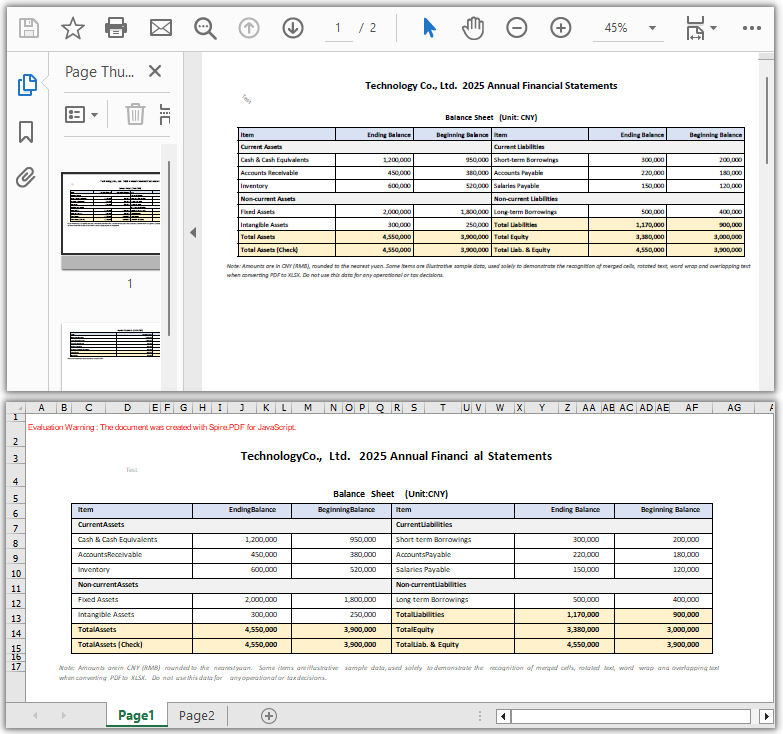Viewport: 783px width, 734px height.
Task: Click the thumbnail panel scrollbar
Action: pyautogui.click(x=169, y=248)
